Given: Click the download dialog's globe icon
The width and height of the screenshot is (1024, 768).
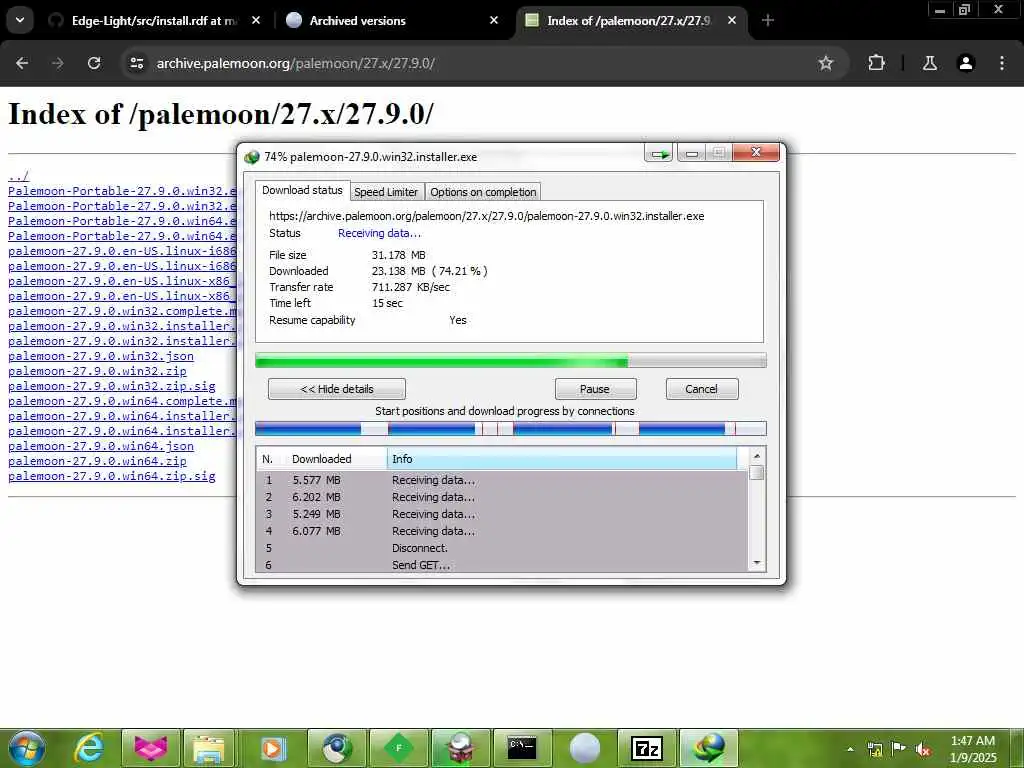Looking at the screenshot, I should 251,157.
